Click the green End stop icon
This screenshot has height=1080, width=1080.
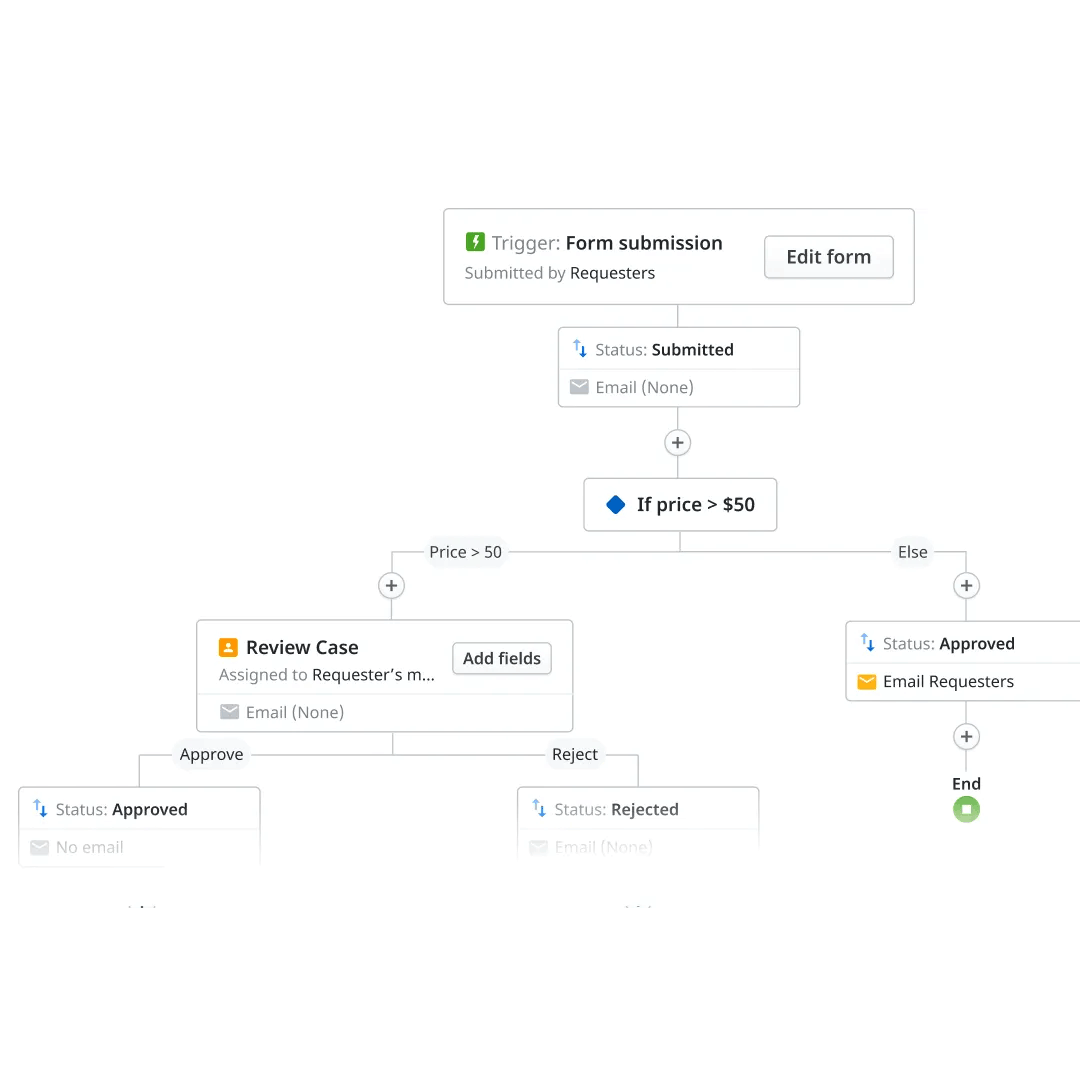pos(966,809)
